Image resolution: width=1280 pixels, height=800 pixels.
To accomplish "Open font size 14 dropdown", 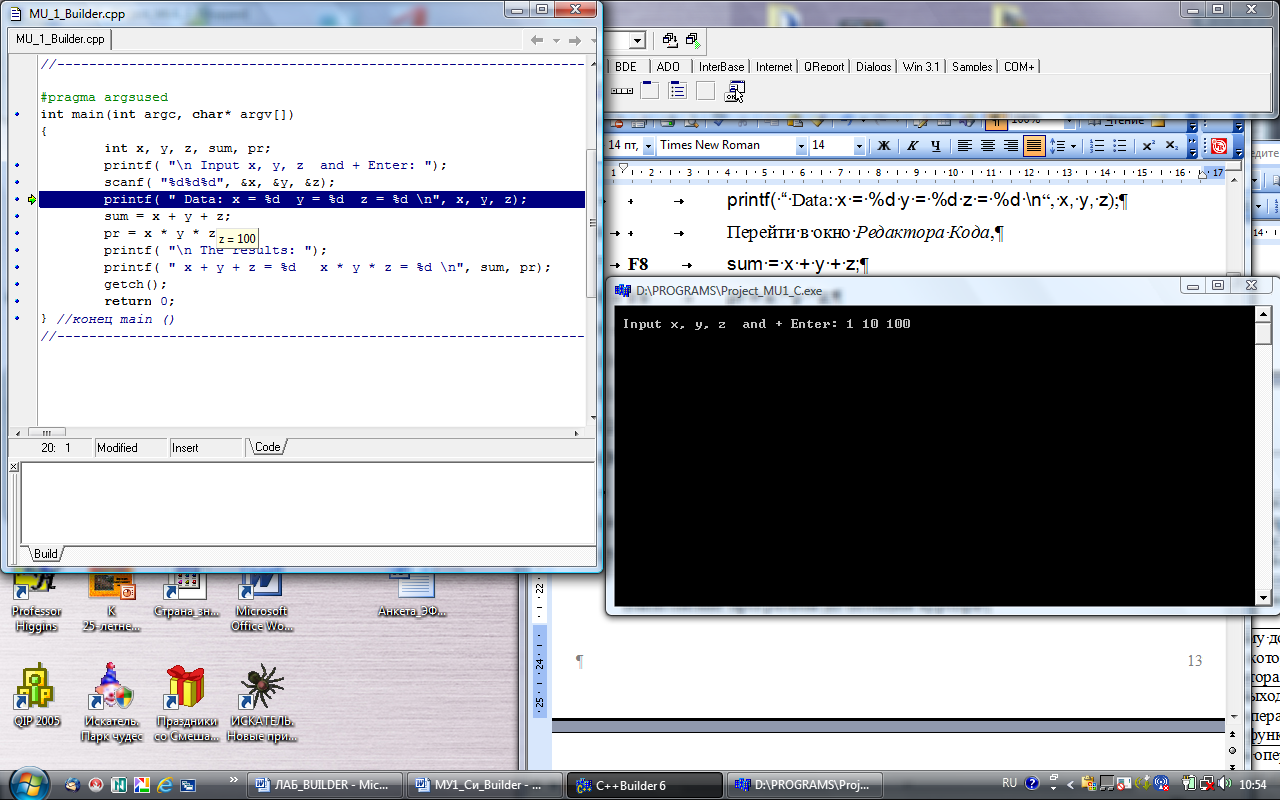I will coord(859,146).
